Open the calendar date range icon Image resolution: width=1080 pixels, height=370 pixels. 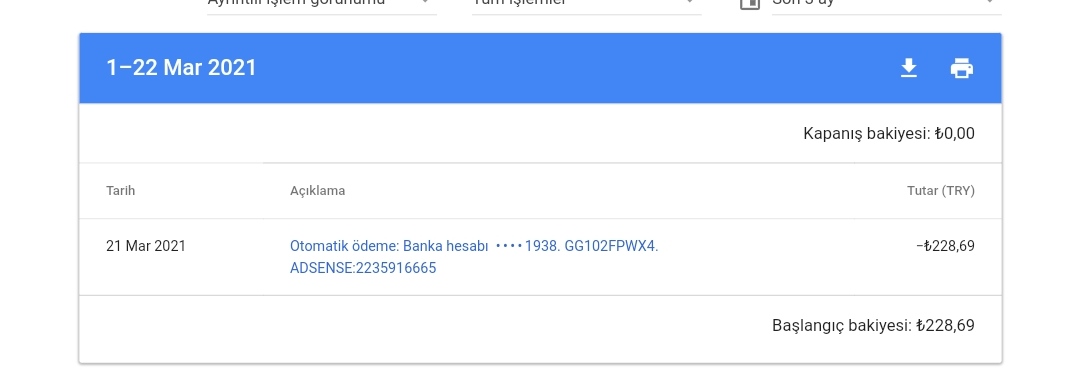click(749, 3)
